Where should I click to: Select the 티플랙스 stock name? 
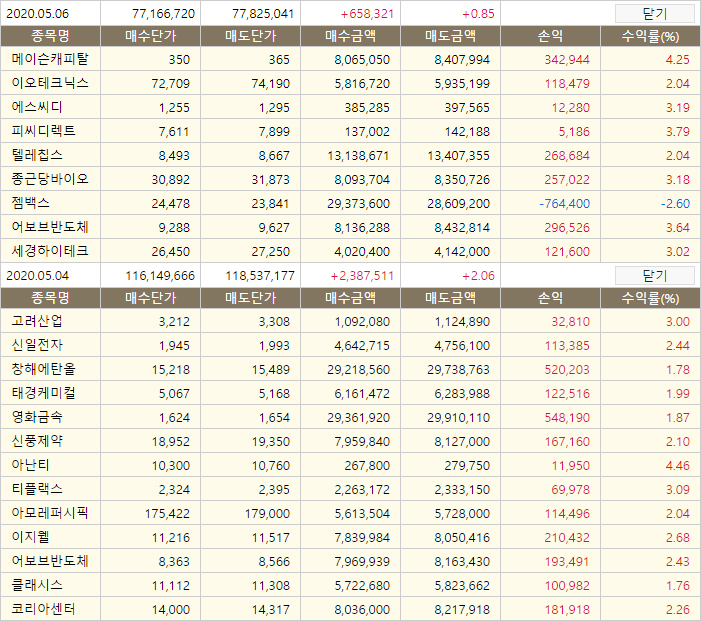click(37, 489)
